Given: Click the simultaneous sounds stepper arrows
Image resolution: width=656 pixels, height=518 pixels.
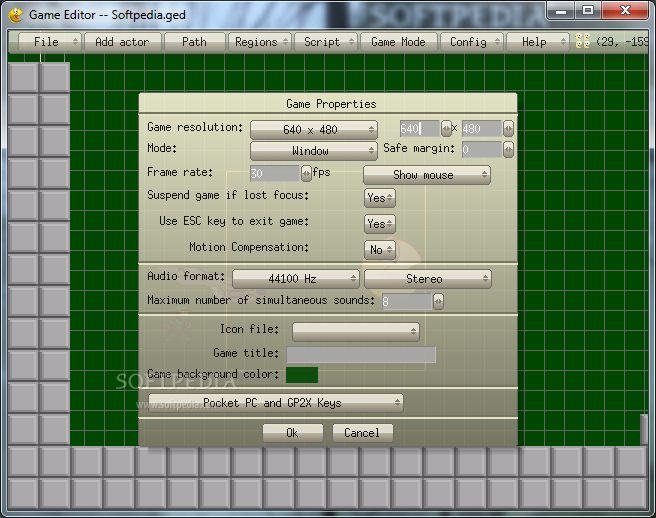Looking at the screenshot, I should [438, 301].
